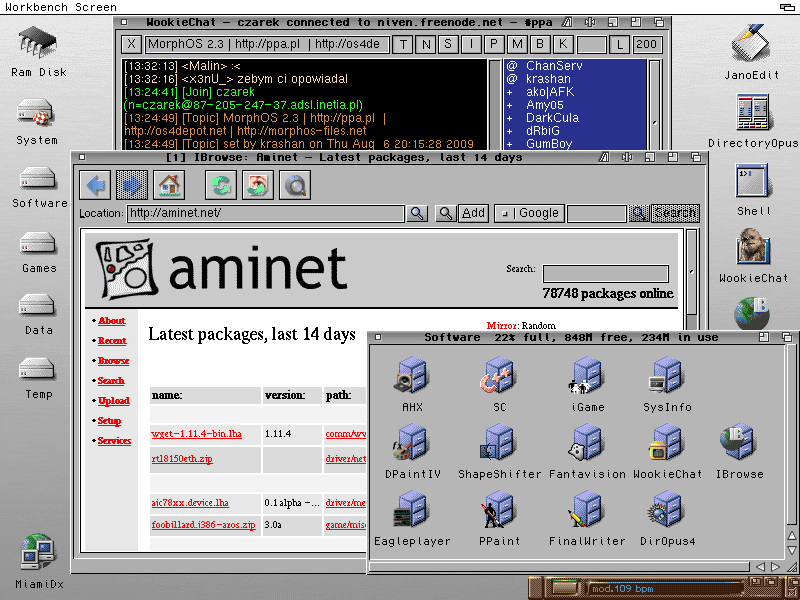Toggle channel mode I in WookieChat

click(x=471, y=44)
